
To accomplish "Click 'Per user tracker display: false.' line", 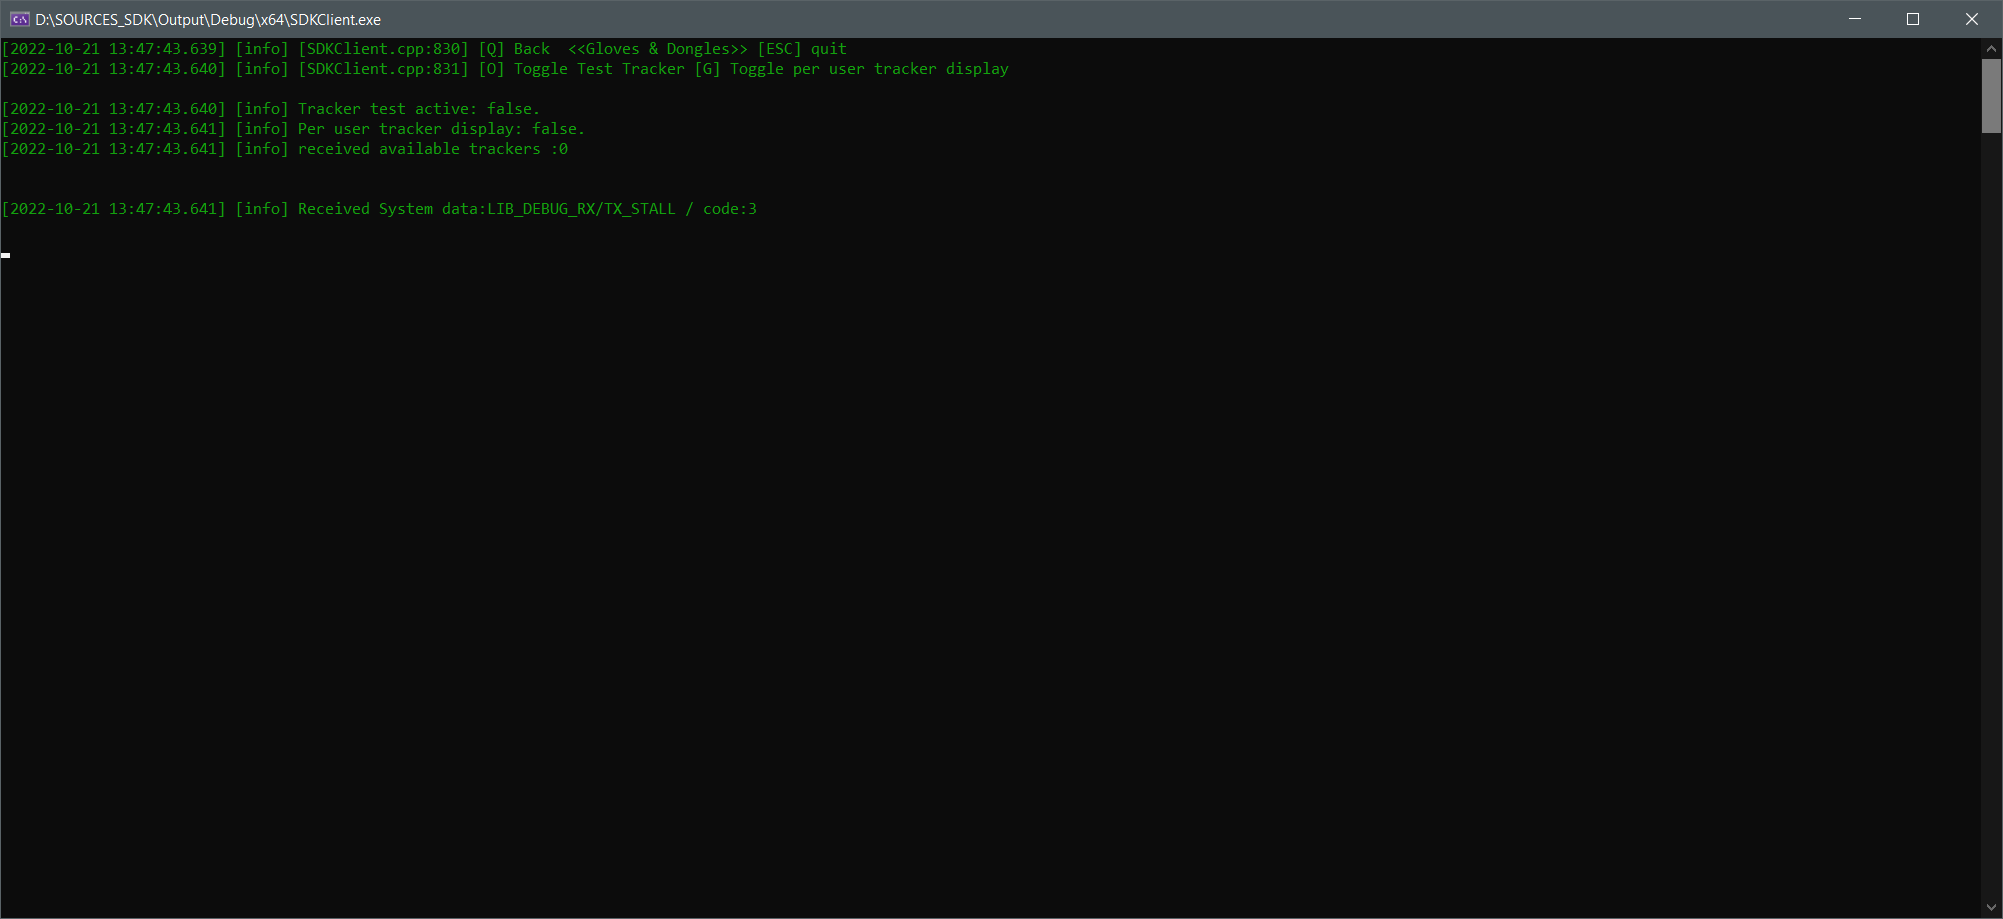I will pos(441,129).
